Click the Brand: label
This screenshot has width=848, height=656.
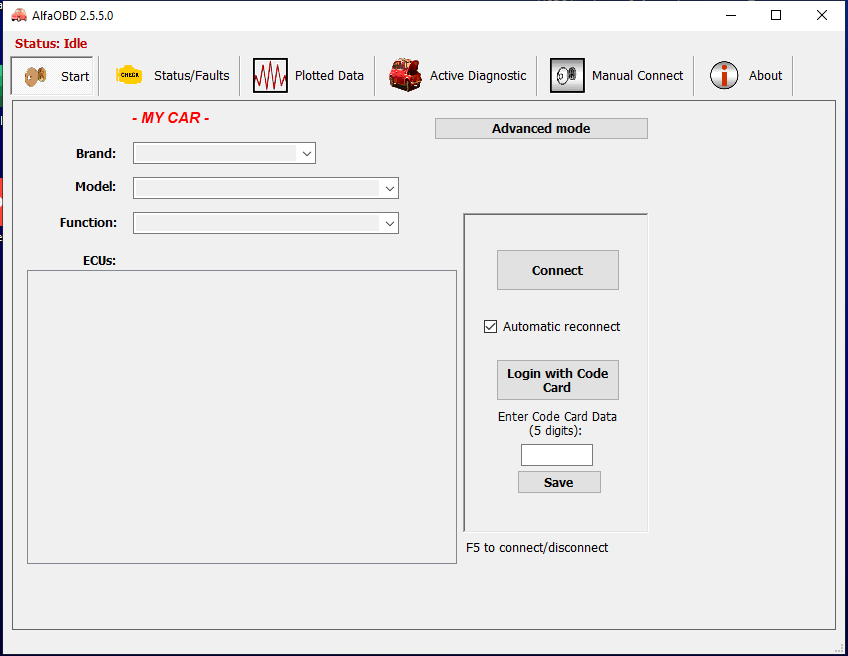(96, 154)
